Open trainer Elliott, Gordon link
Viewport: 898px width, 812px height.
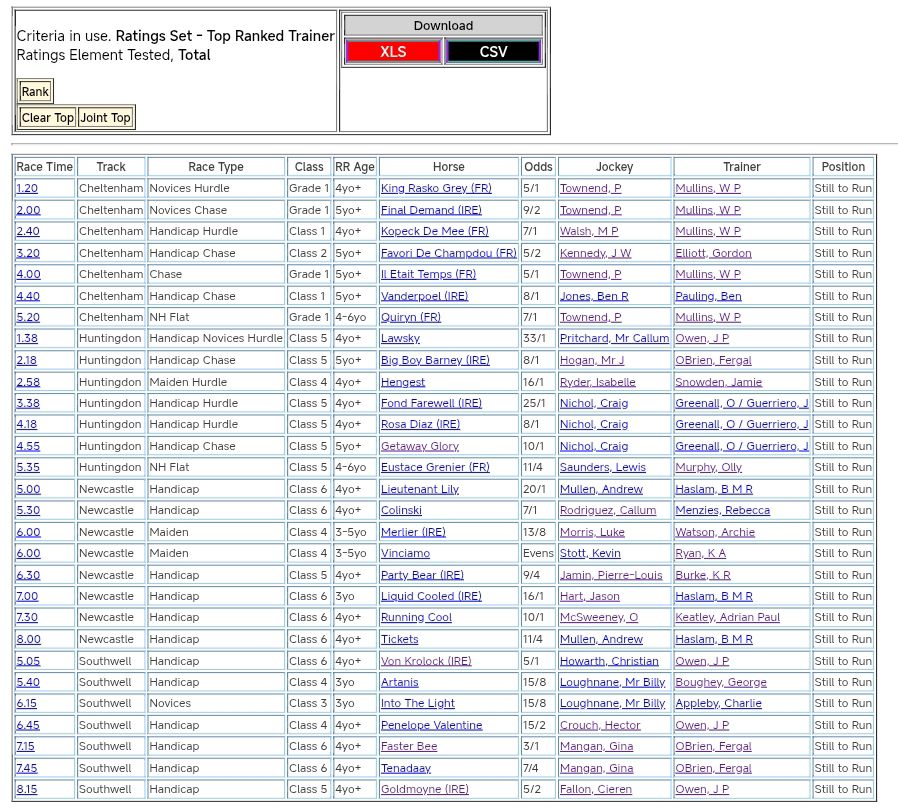pyautogui.click(x=713, y=253)
